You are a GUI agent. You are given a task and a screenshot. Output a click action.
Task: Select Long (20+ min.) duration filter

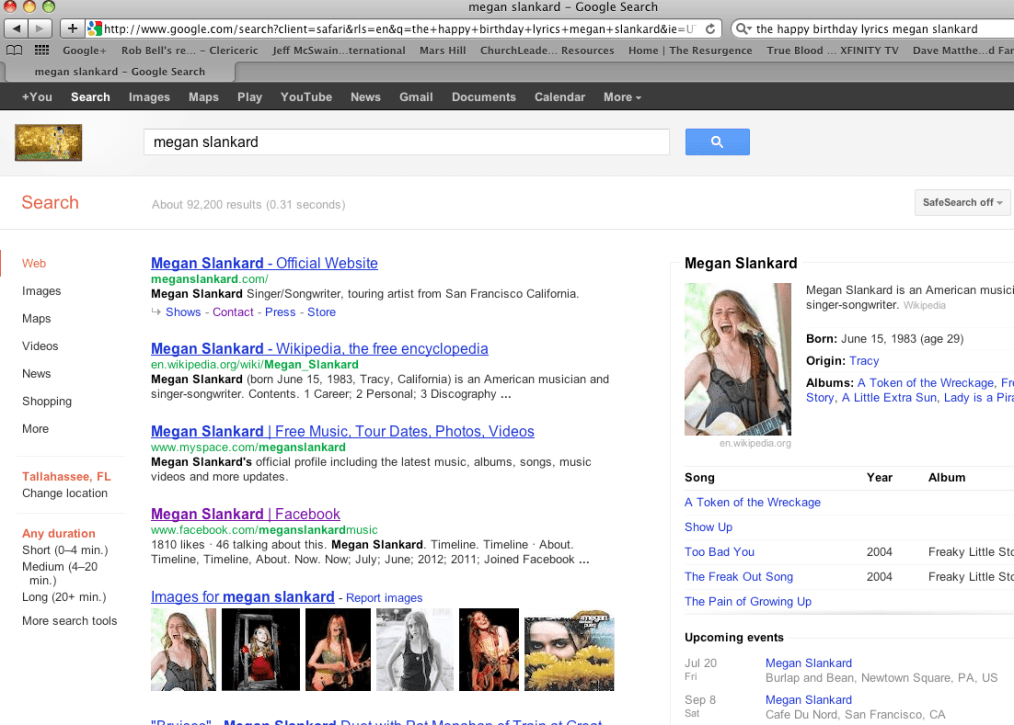click(64, 597)
